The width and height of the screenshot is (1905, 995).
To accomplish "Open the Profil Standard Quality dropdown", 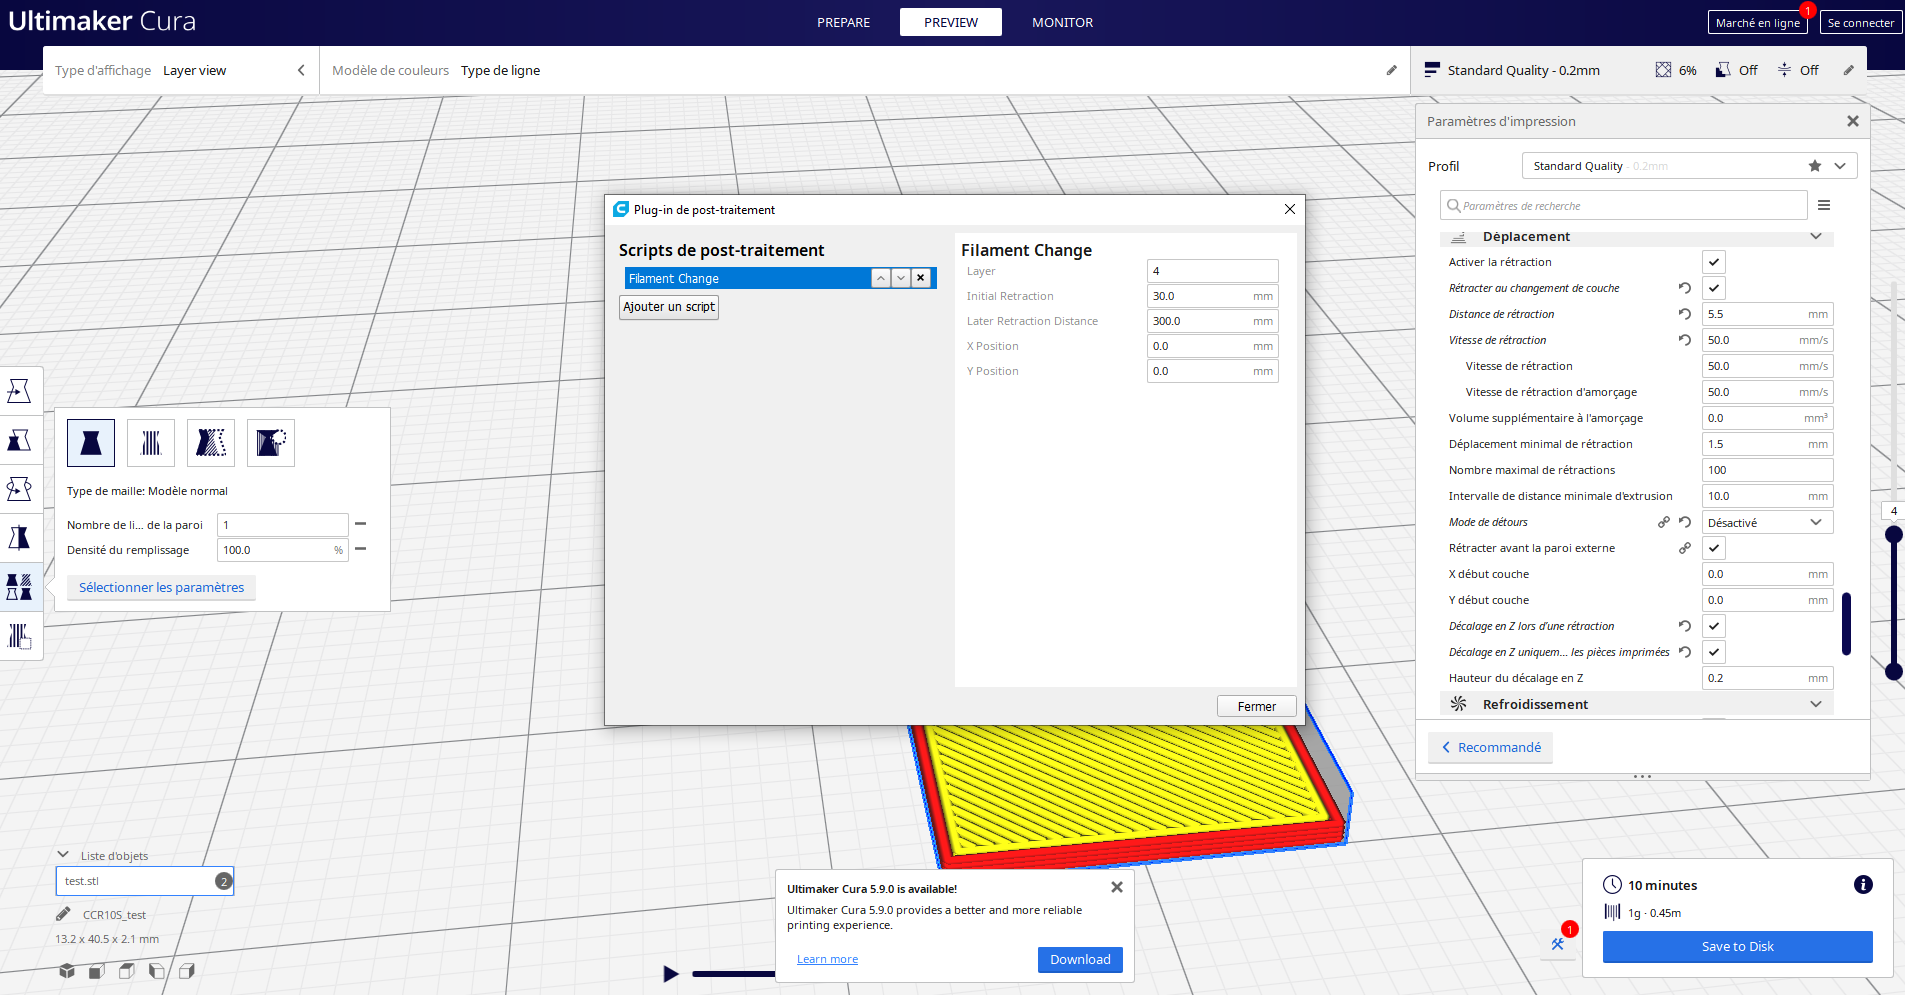I will click(x=1689, y=166).
